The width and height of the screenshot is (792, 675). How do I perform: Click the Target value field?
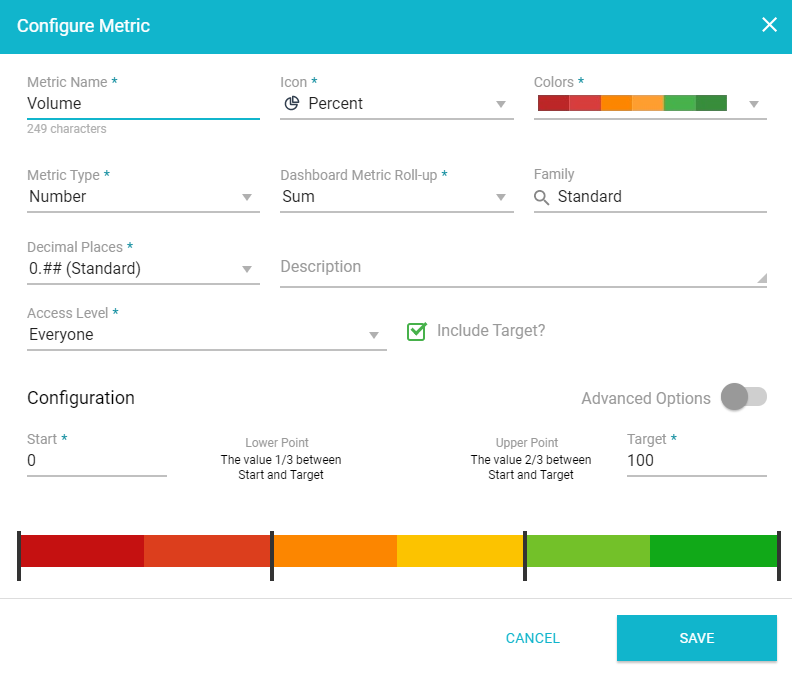coord(696,460)
